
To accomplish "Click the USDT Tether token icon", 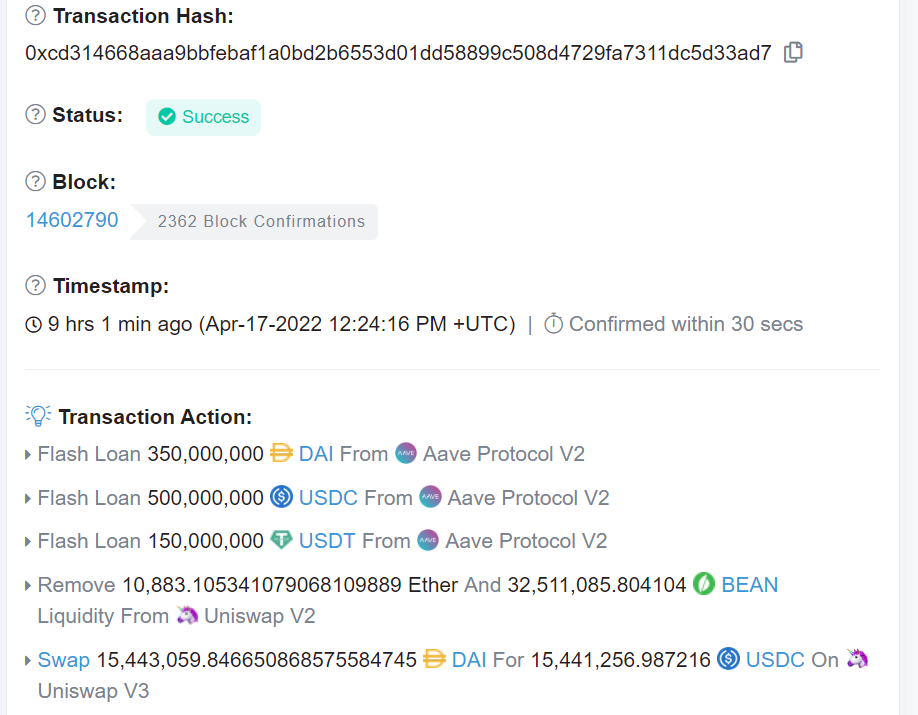I will point(281,541).
